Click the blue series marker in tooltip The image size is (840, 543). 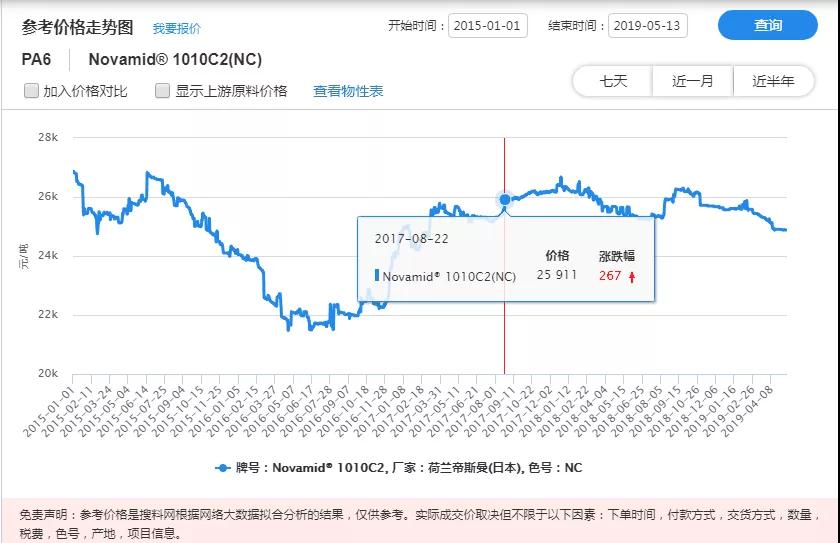pyautogui.click(x=377, y=276)
